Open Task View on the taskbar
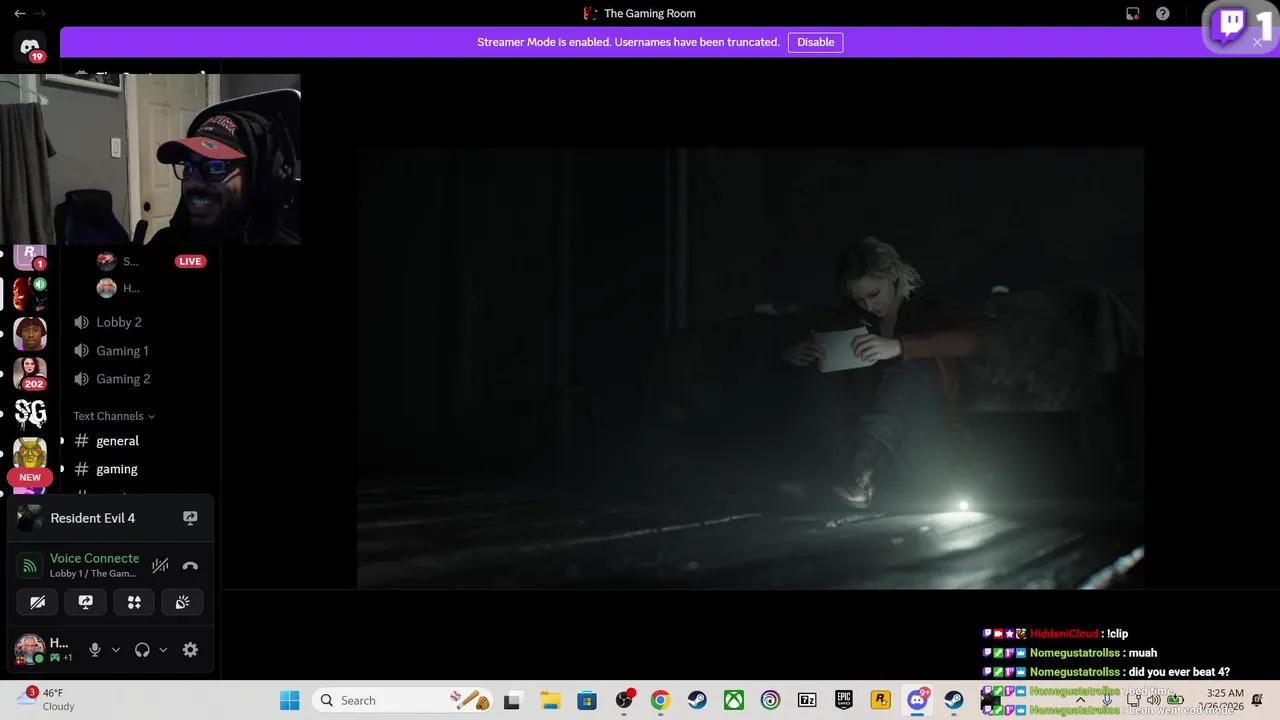Image resolution: width=1280 pixels, height=720 pixels. pos(512,700)
